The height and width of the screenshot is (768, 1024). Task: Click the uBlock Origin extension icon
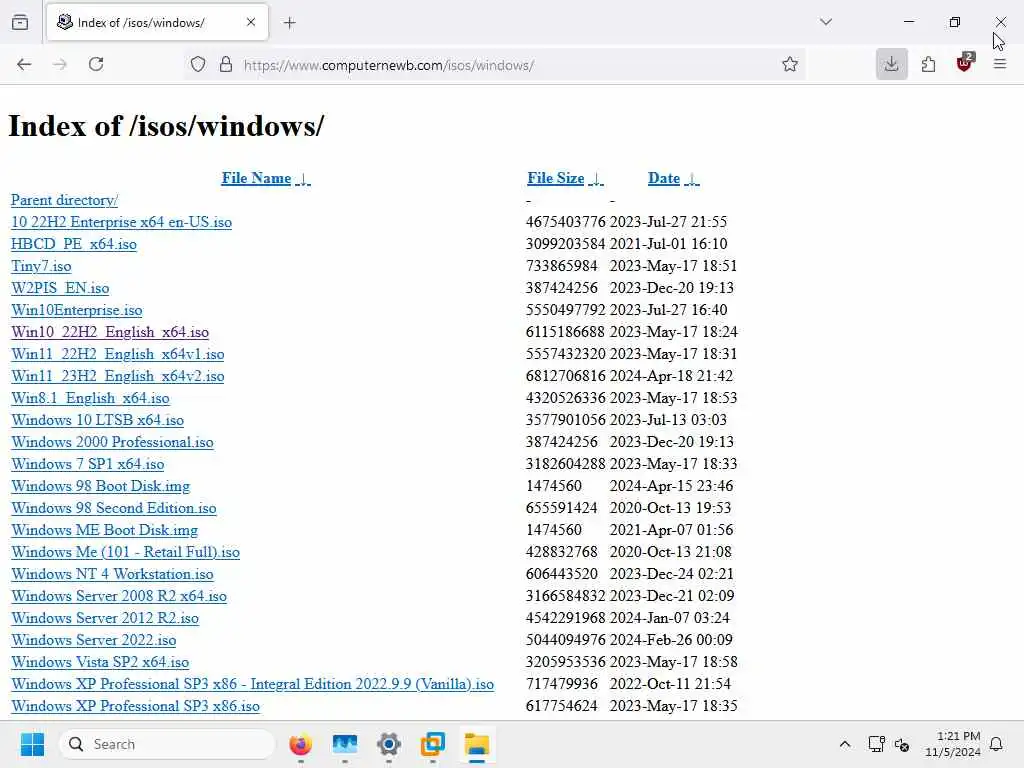[965, 63]
